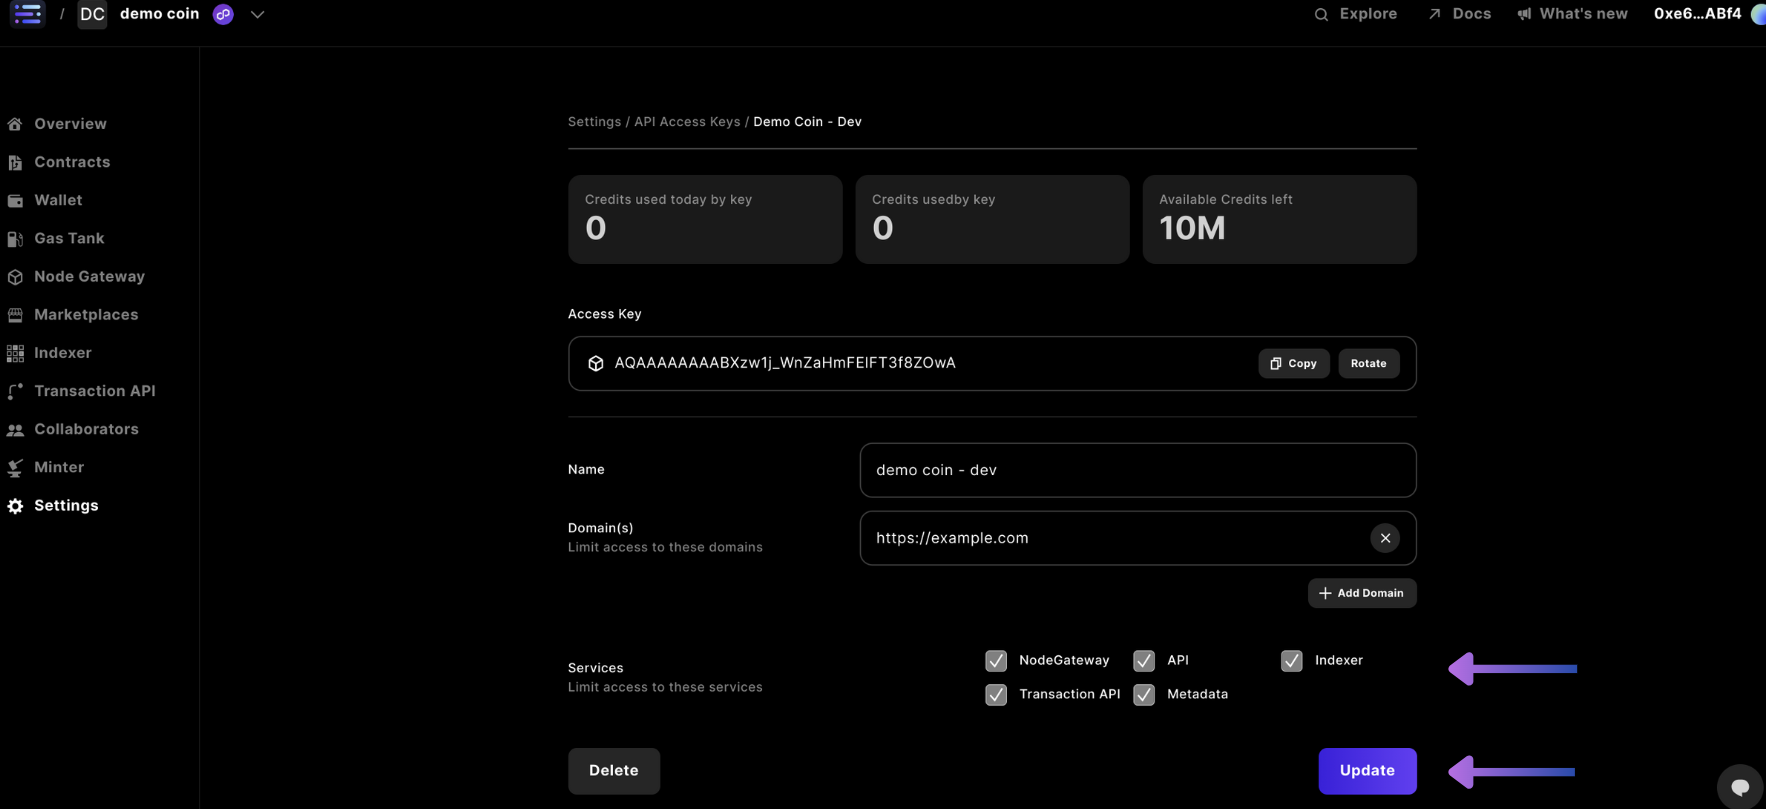Click the Gas Tank sidebar icon
This screenshot has width=1766, height=809.
[15, 239]
